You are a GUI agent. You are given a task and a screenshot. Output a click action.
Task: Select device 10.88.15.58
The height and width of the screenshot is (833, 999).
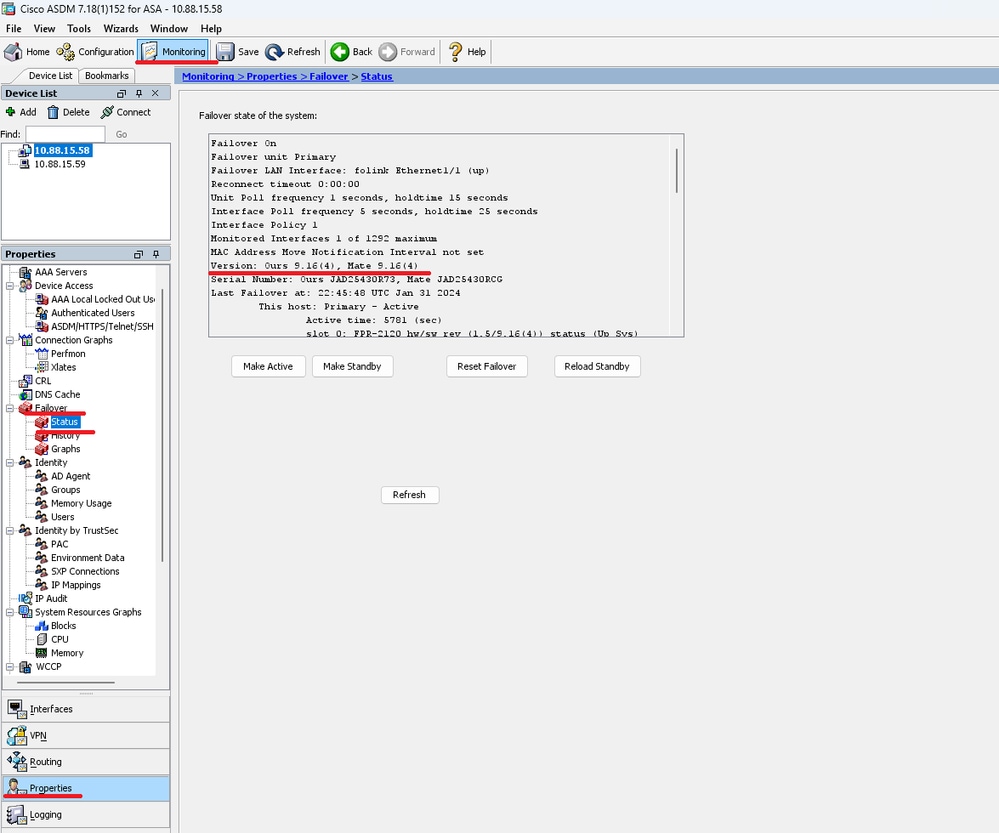62,150
